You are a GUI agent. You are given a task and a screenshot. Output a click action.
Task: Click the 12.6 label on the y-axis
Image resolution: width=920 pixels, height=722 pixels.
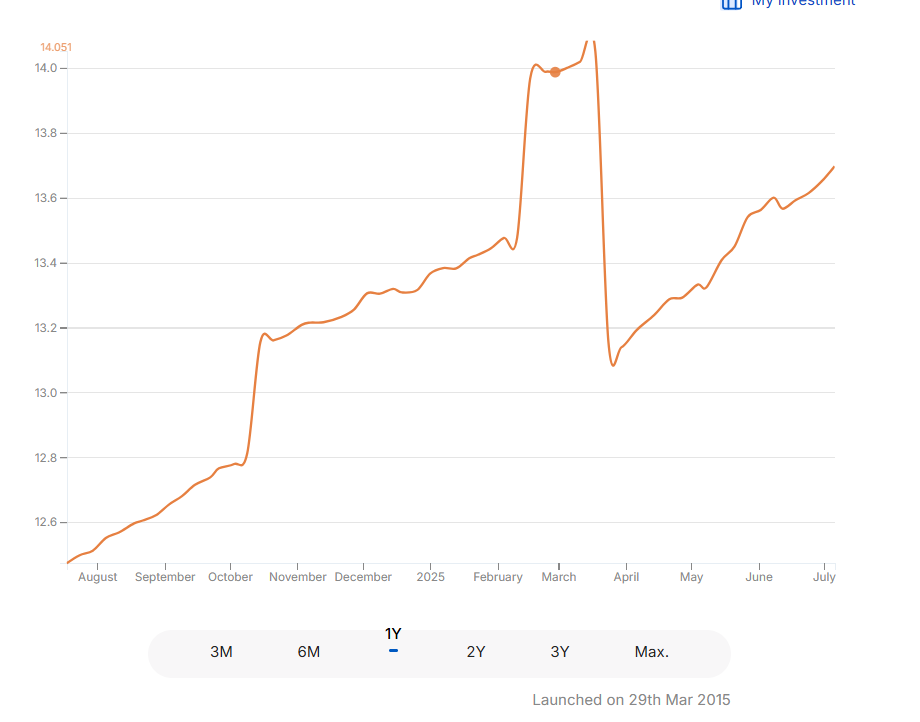point(46,522)
